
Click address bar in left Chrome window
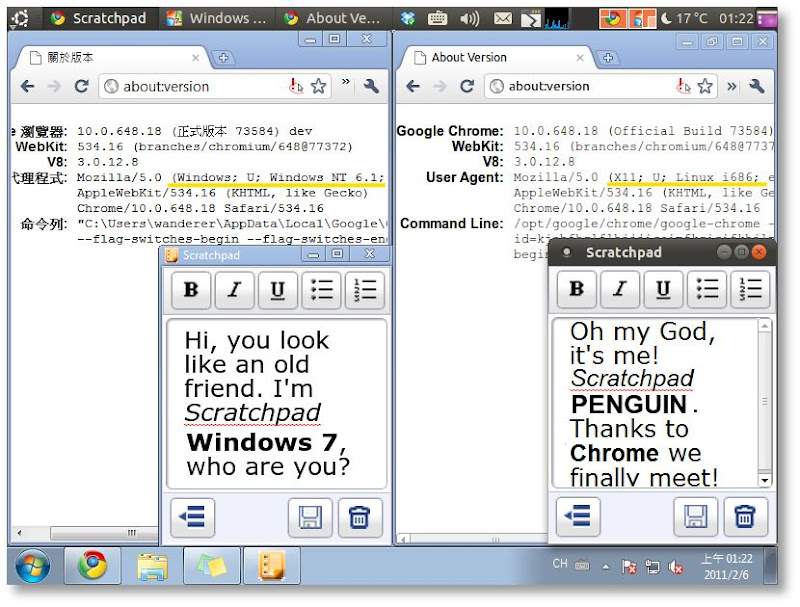pos(214,86)
